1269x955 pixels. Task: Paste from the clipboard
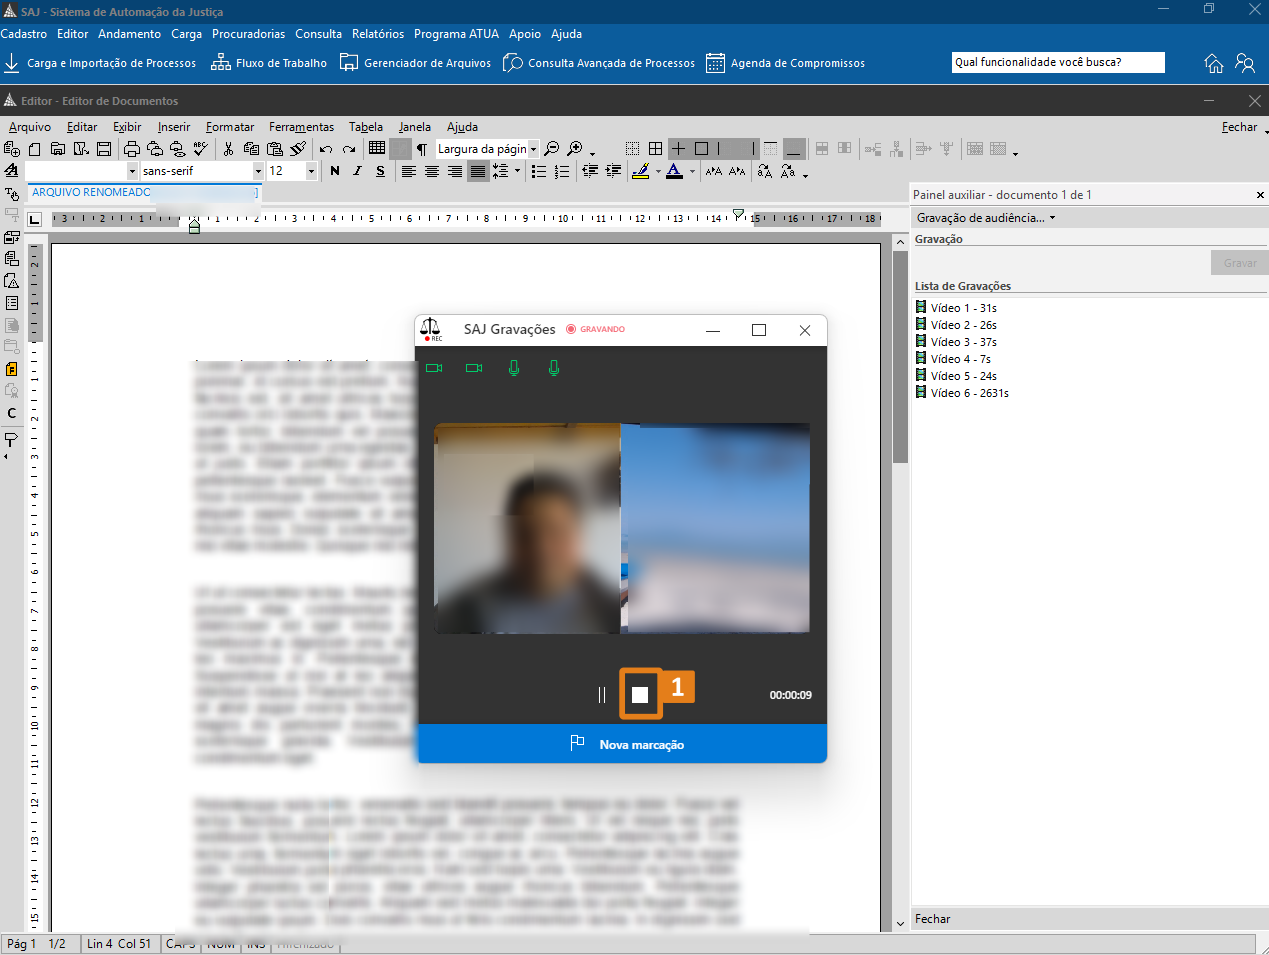(x=275, y=149)
